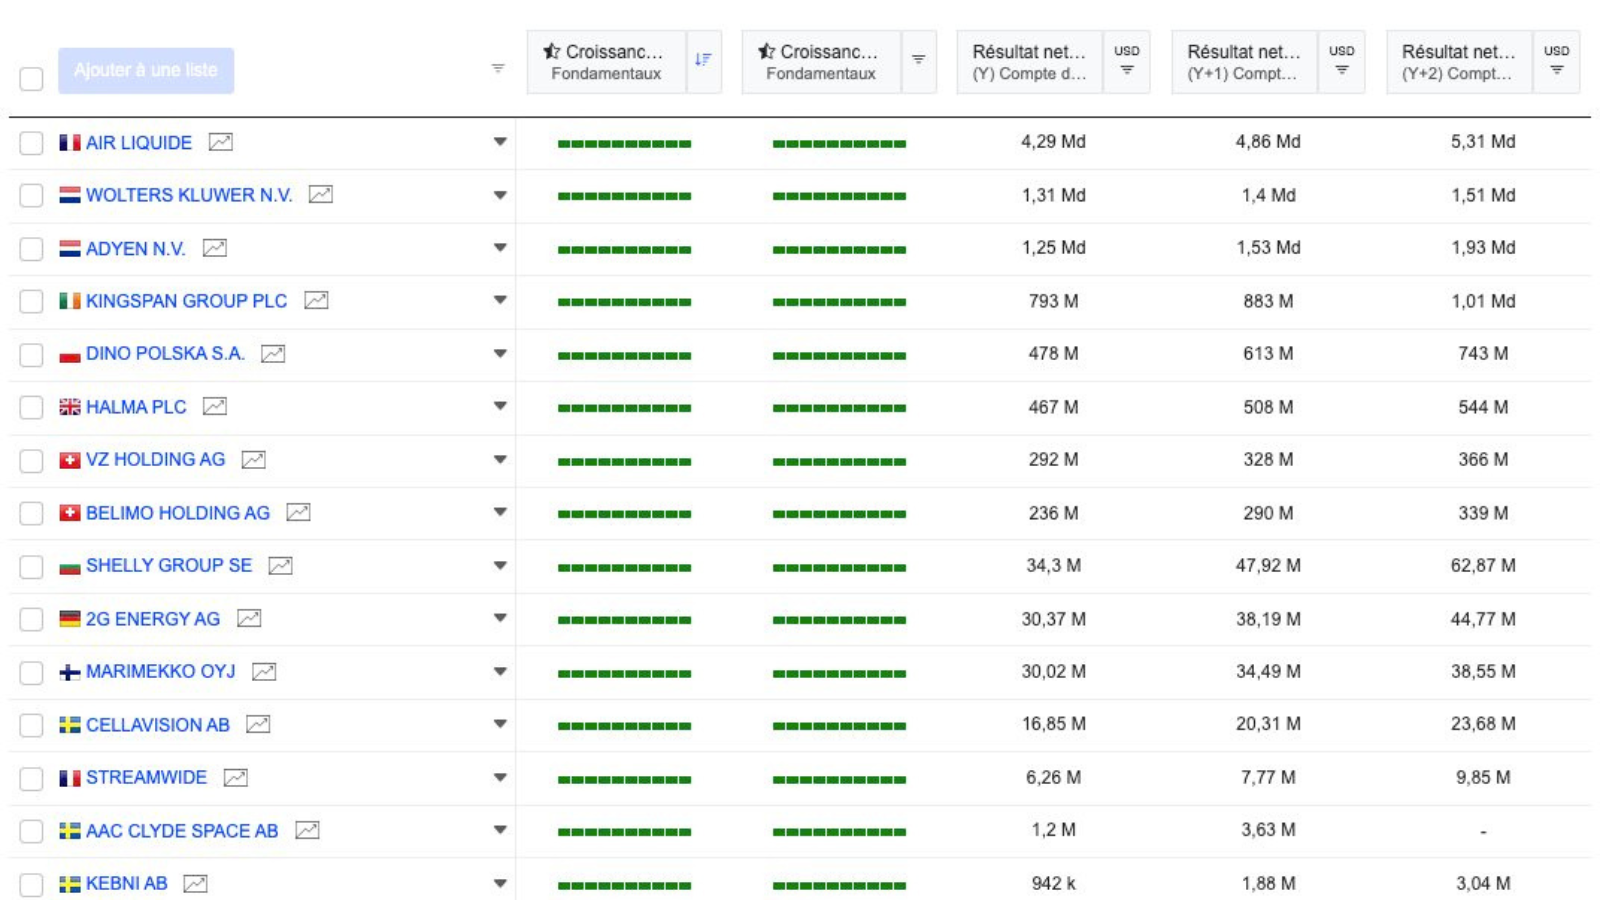Open chart icon next to CELLAVISION AB
The width and height of the screenshot is (1600, 900).
[258, 724]
